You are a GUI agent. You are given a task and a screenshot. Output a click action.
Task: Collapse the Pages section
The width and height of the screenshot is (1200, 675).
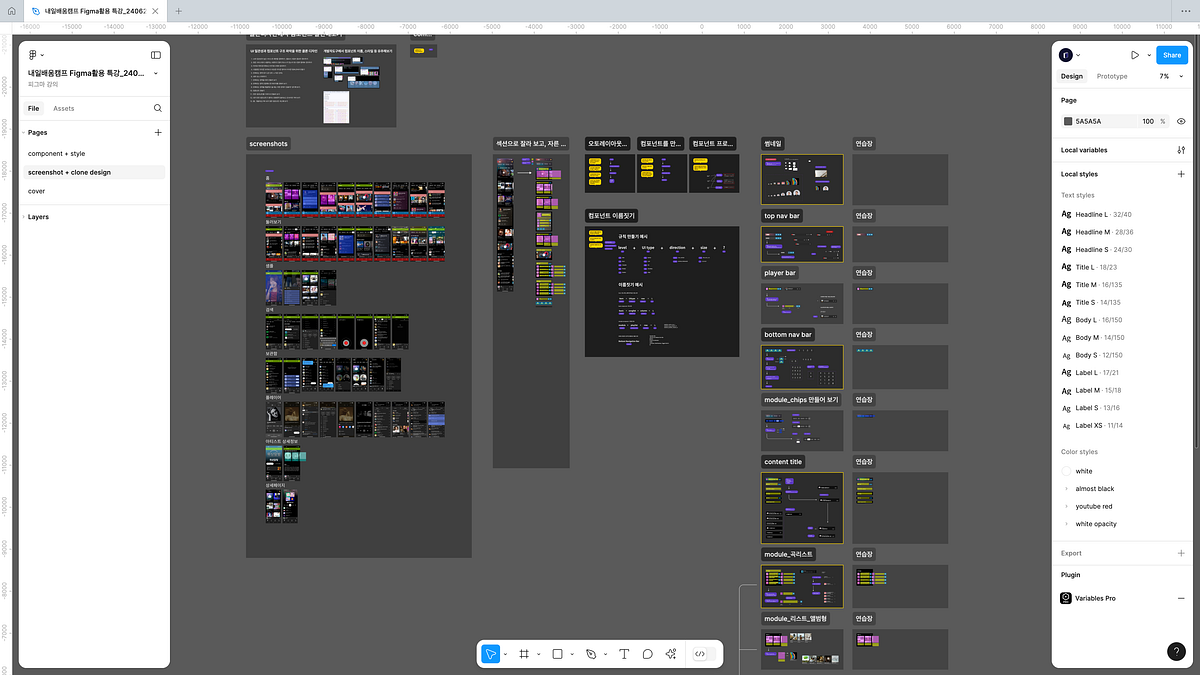(x=38, y=132)
